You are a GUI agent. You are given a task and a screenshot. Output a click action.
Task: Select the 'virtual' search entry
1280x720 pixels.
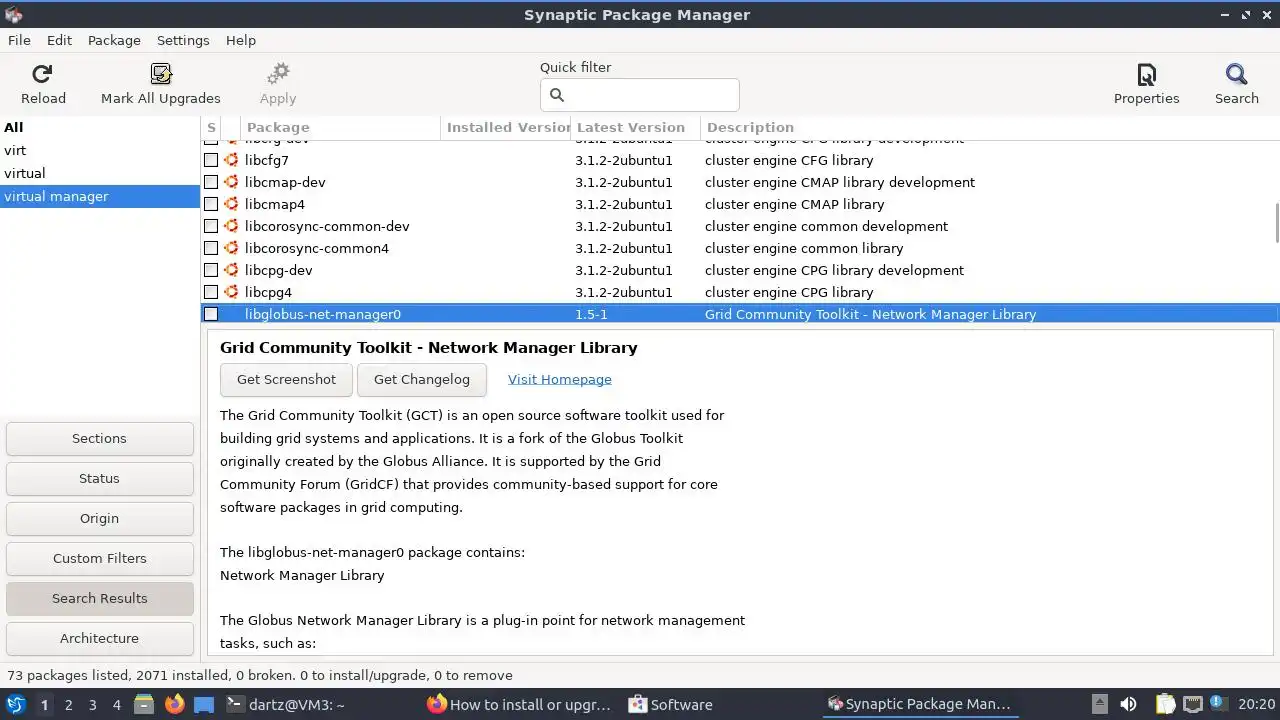[100, 173]
